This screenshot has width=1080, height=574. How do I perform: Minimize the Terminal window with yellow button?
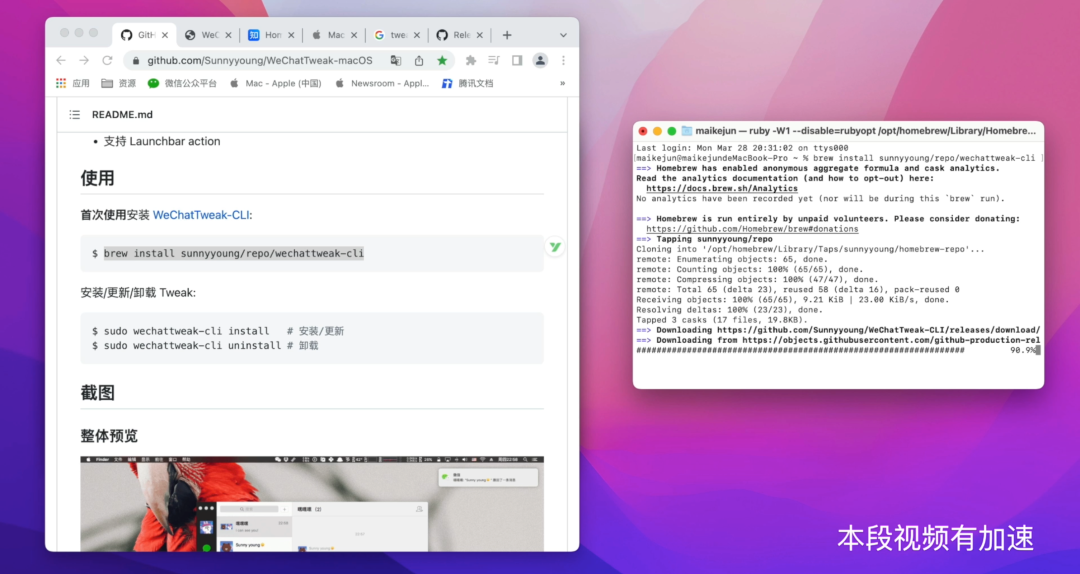pos(657,131)
